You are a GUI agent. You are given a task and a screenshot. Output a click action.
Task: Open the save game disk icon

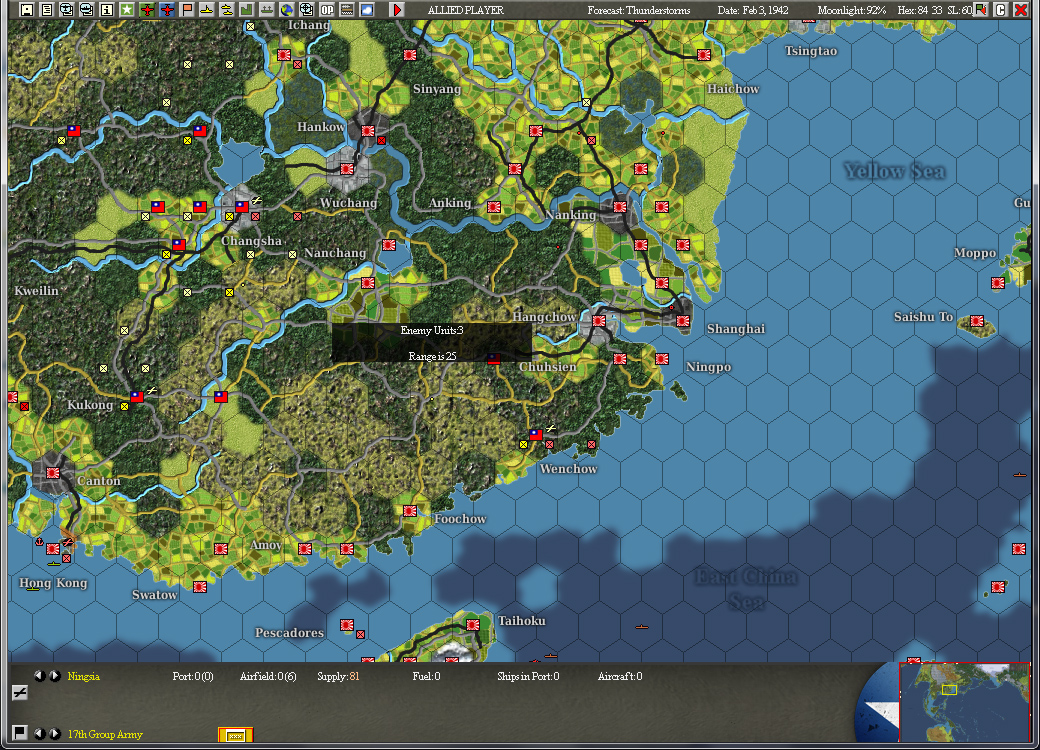pyautogui.click(x=27, y=9)
